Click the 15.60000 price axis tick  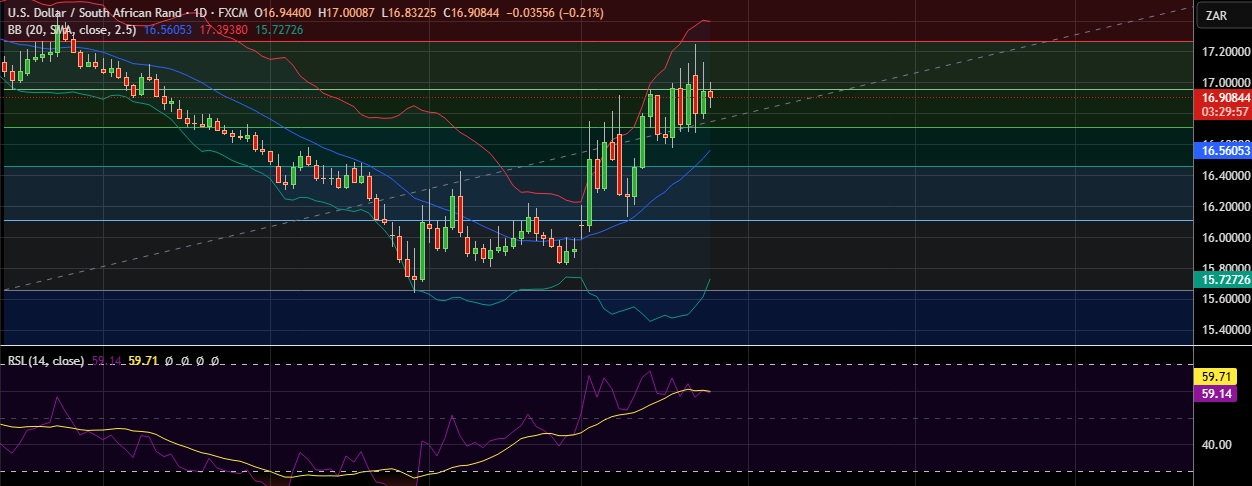1226,299
